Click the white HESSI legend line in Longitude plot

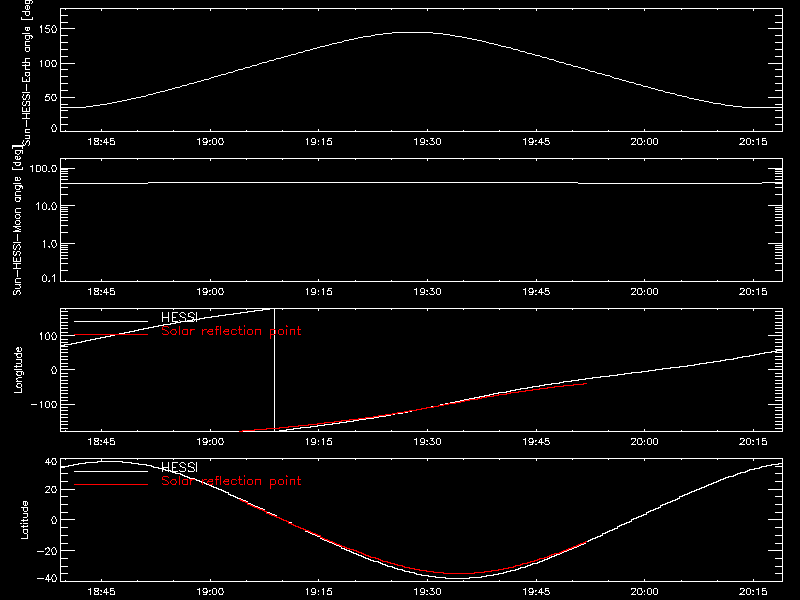click(111, 321)
